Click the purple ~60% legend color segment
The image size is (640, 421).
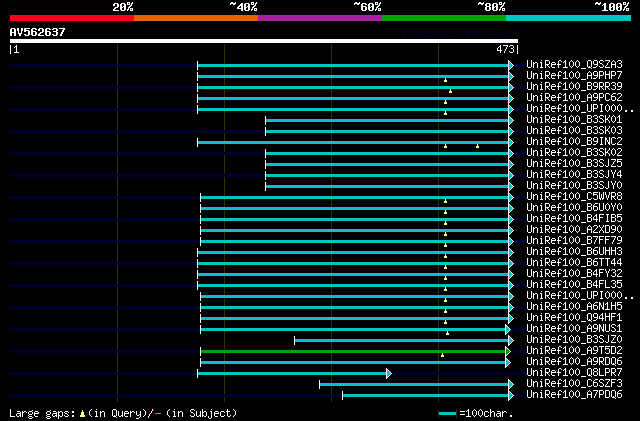point(320,18)
